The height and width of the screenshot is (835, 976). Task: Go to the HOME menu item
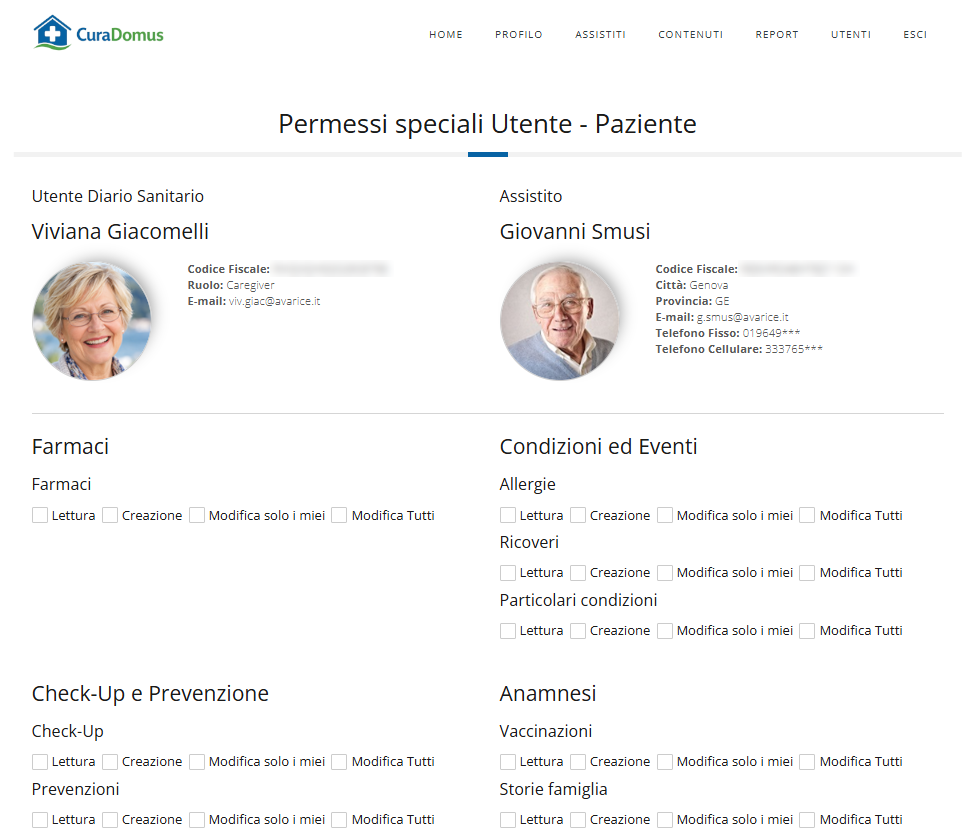click(446, 35)
